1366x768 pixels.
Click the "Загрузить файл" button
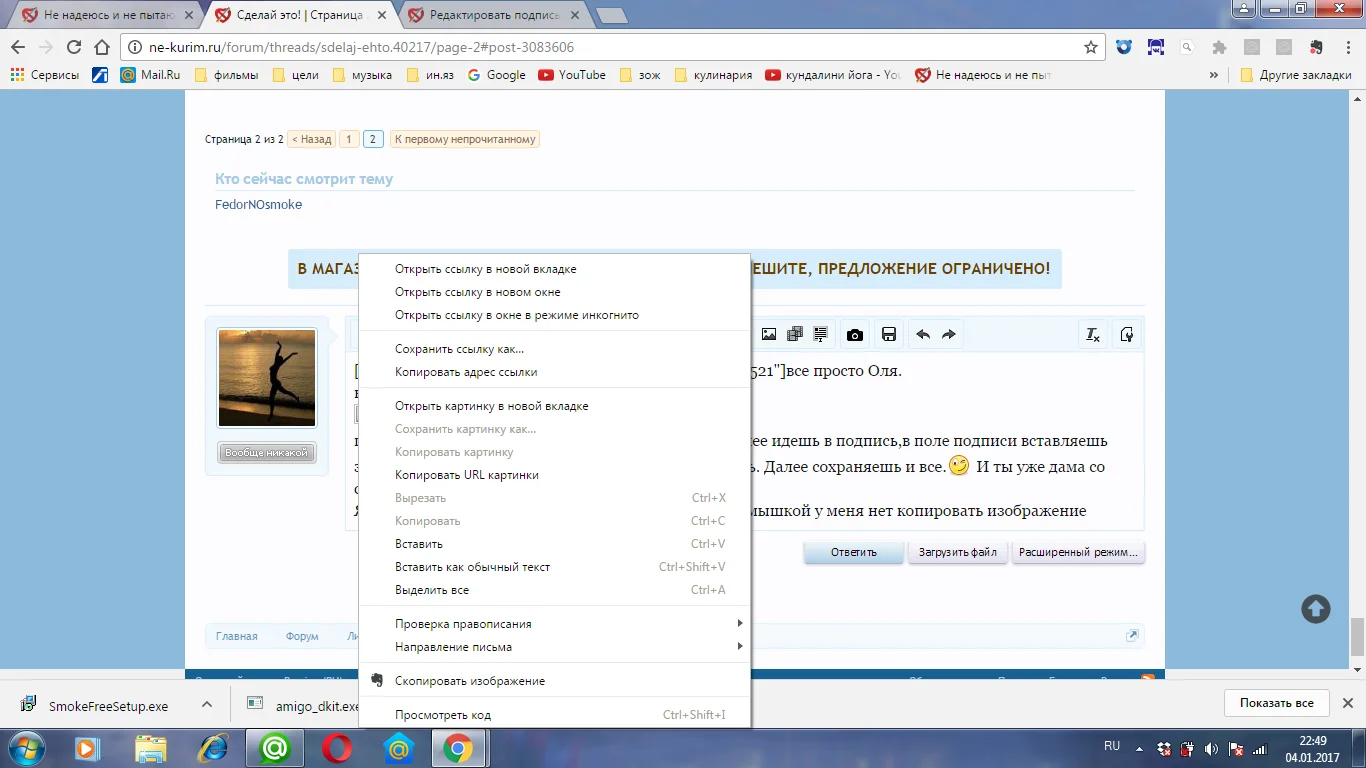(x=957, y=552)
